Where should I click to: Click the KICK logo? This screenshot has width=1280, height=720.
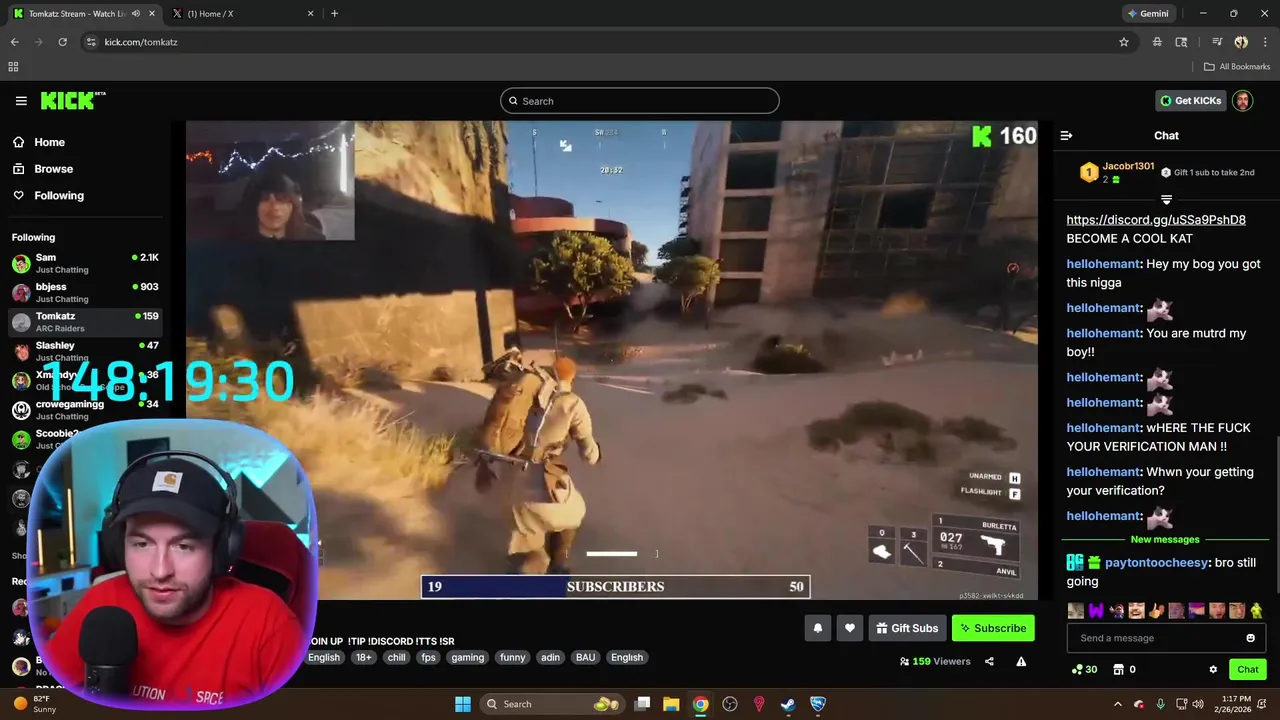pos(72,101)
